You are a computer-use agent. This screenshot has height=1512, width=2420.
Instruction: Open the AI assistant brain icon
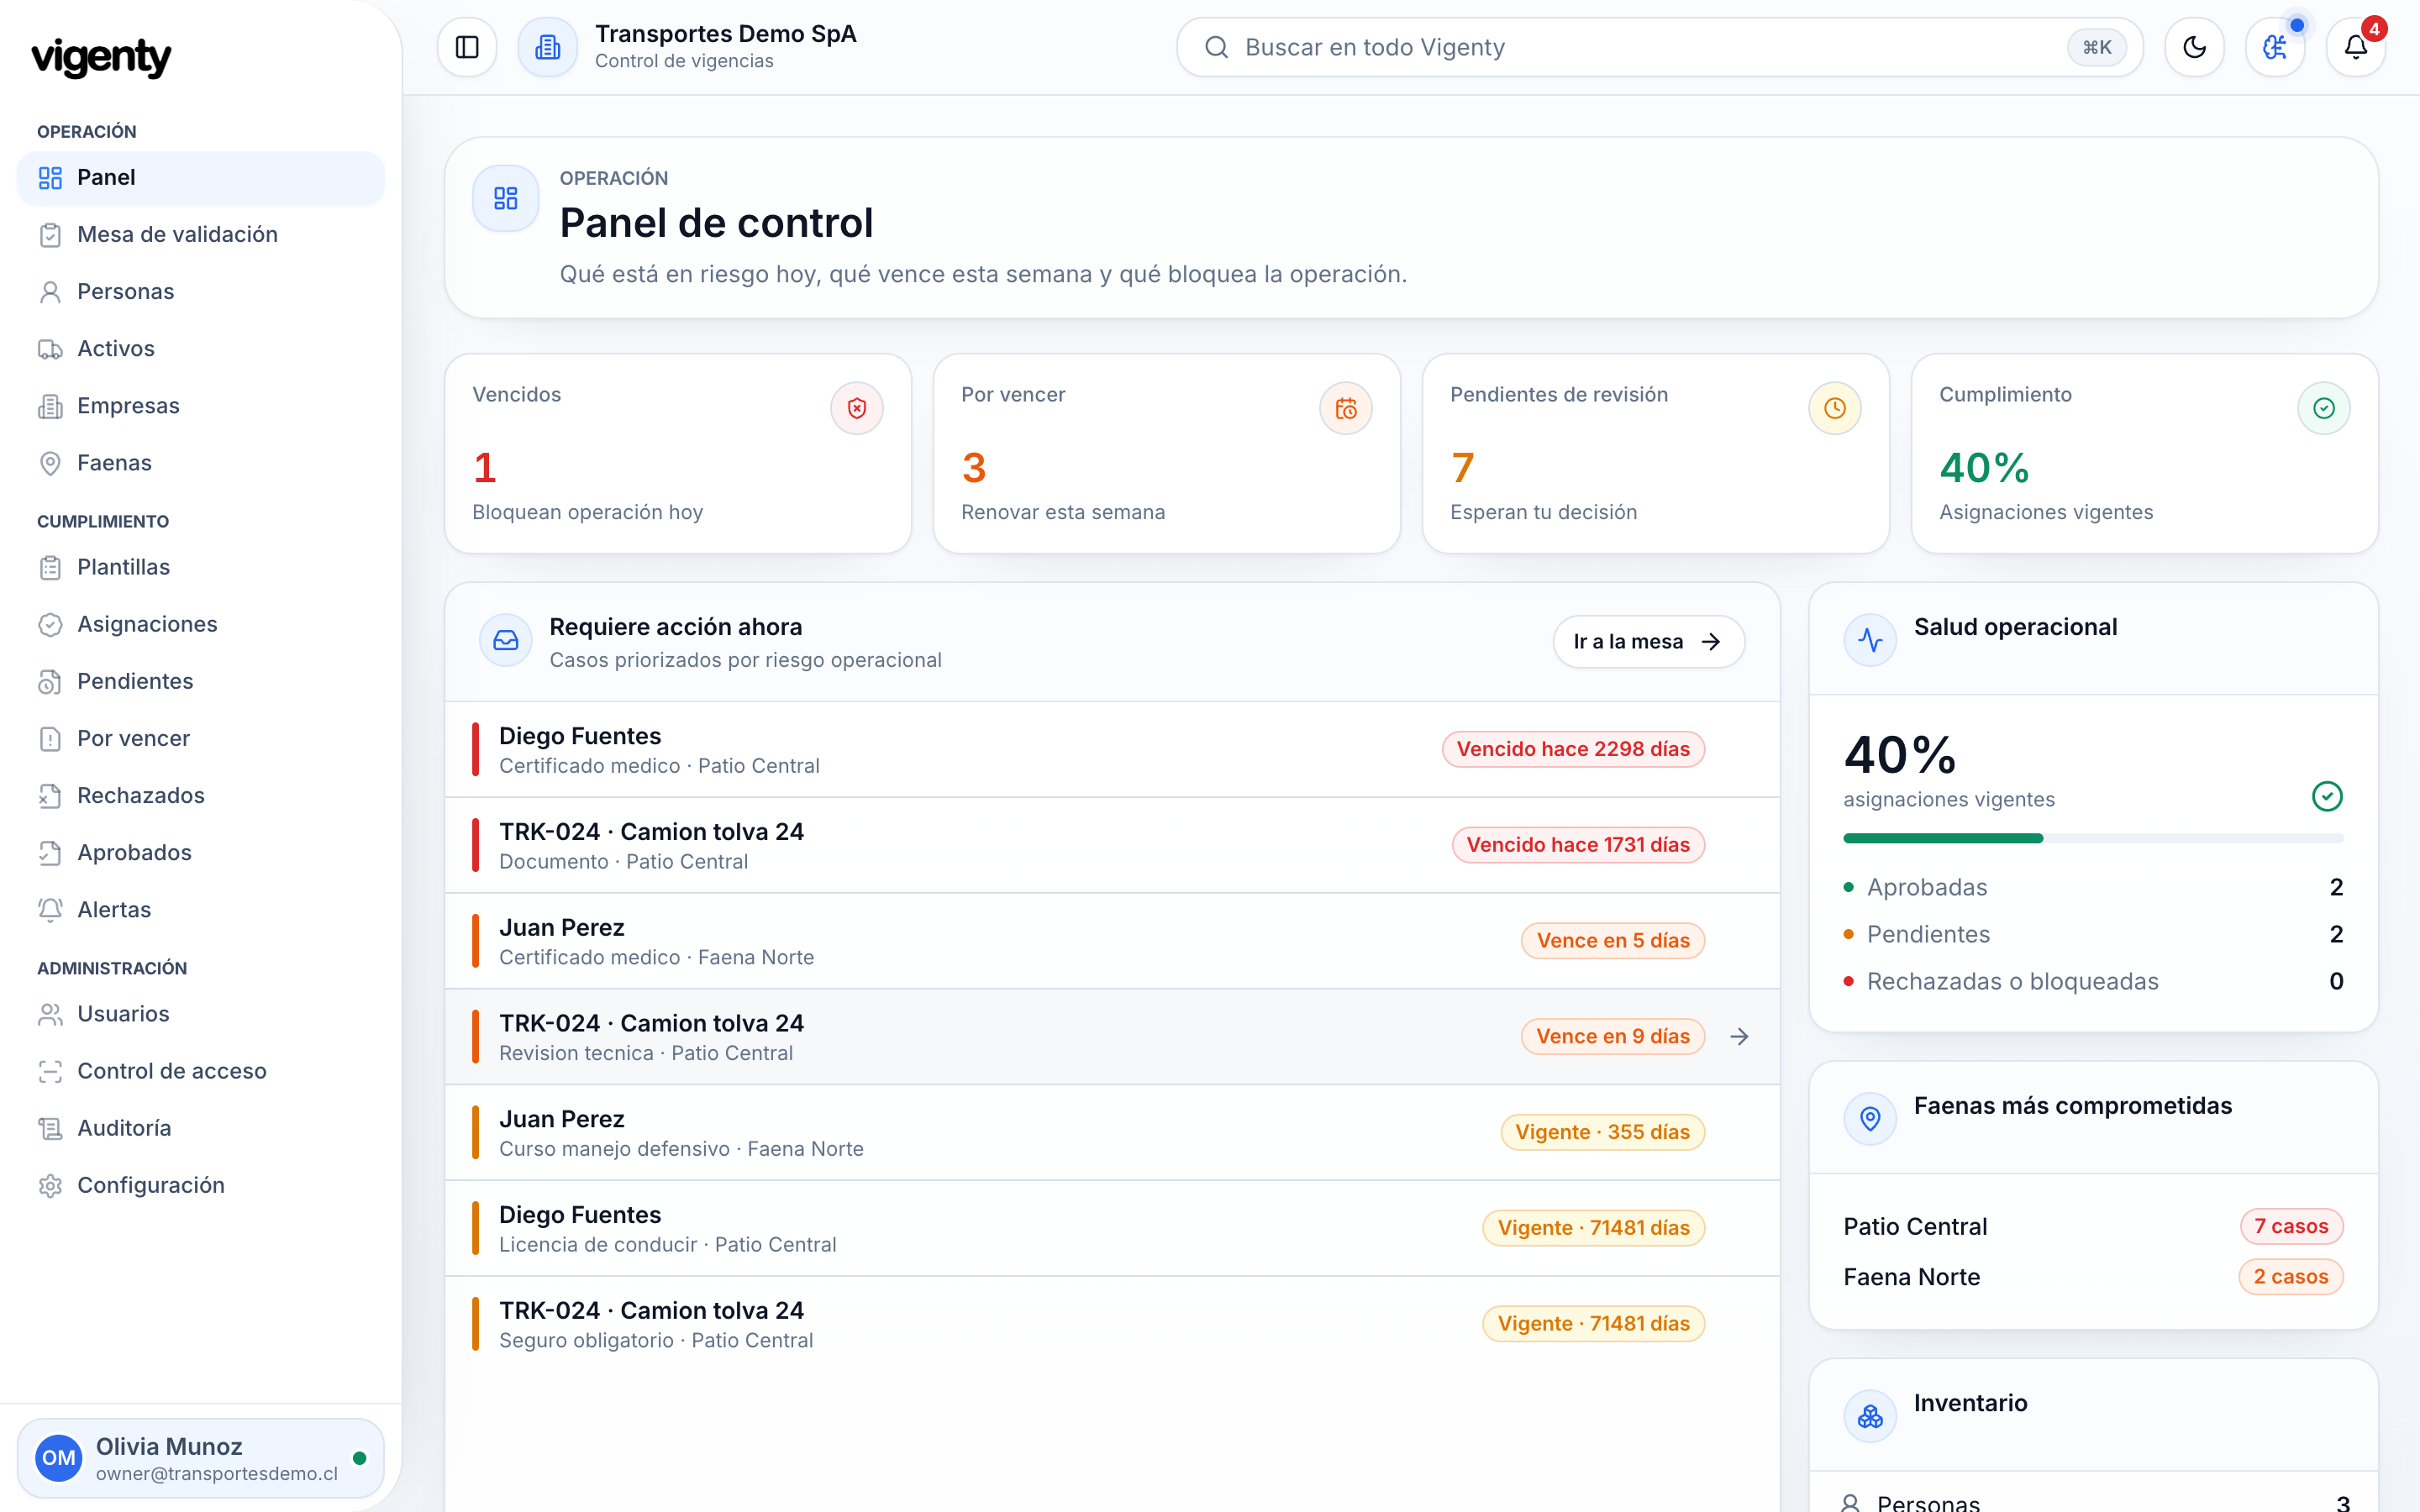tap(2275, 47)
